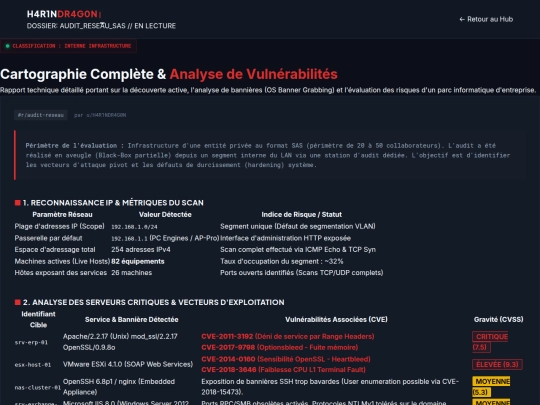Click the 'OpenSSH 6.8p1 / nginx' banner cell
Screen dimensions: 540x405
coord(119,386)
